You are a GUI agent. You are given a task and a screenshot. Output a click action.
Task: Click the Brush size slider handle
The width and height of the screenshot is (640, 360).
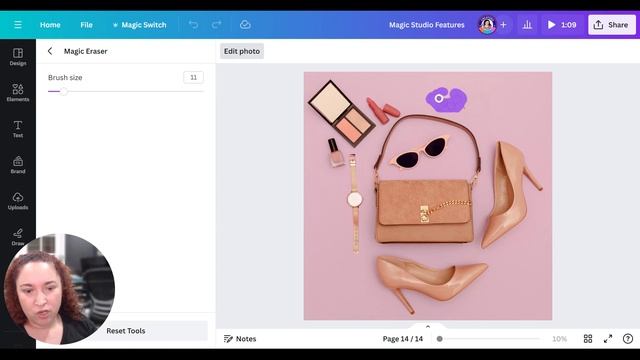pyautogui.click(x=63, y=91)
